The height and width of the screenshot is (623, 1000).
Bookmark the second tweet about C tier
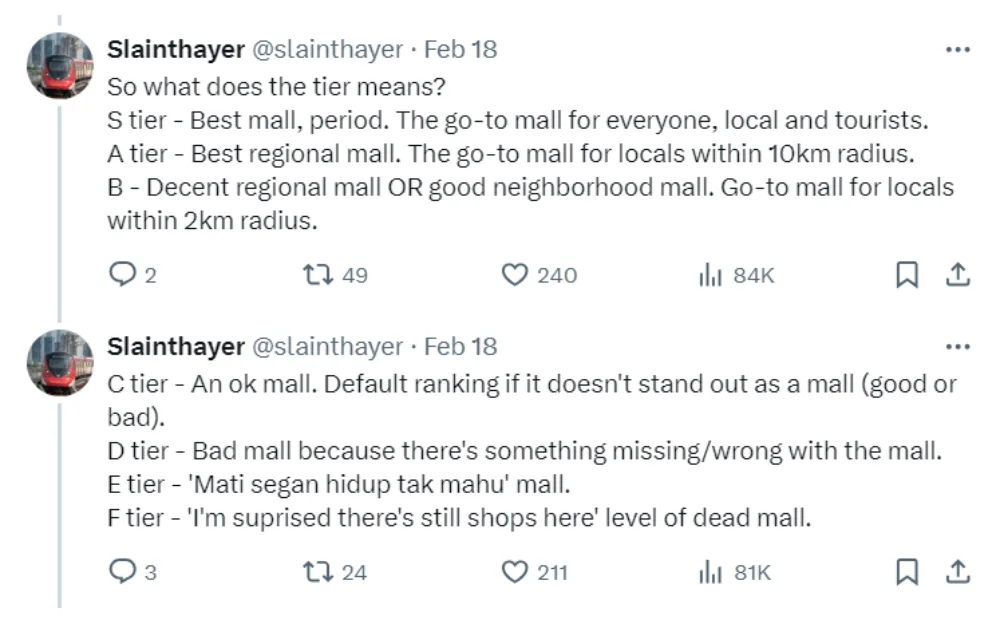[906, 572]
